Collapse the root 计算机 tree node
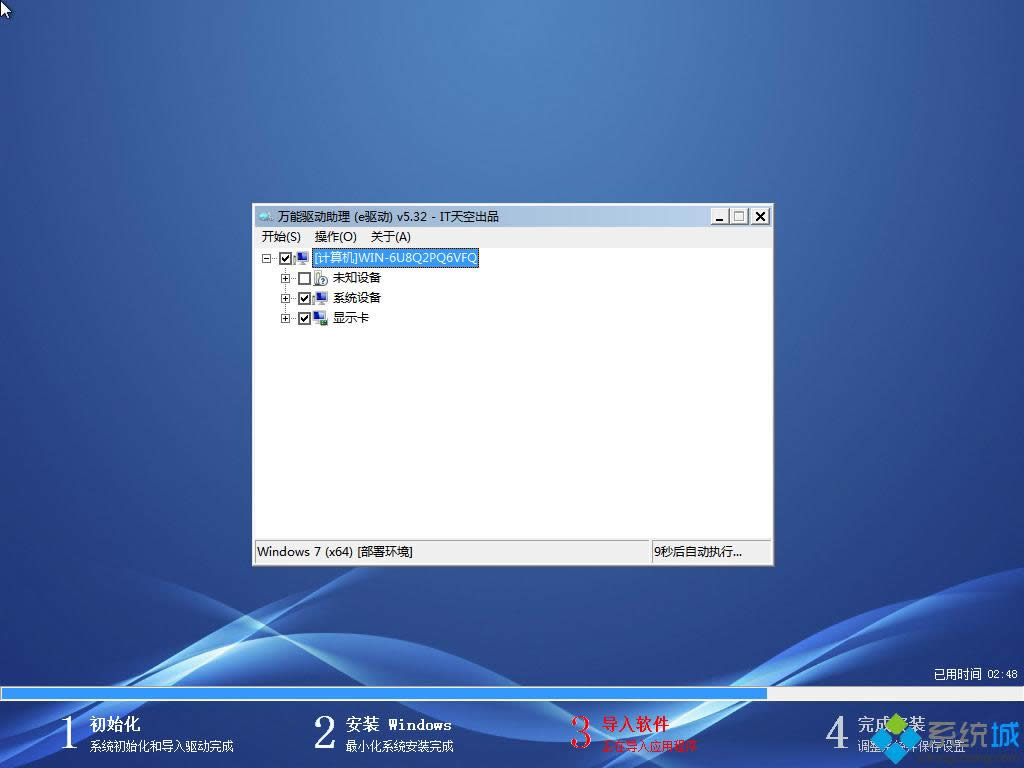This screenshot has width=1024, height=768. tap(267, 258)
